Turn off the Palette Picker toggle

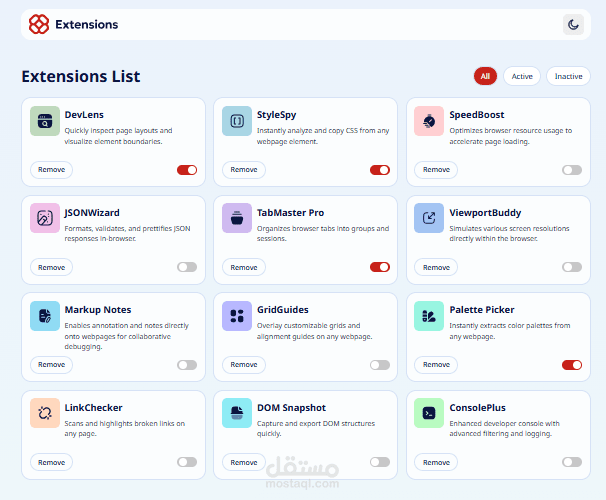pos(572,365)
